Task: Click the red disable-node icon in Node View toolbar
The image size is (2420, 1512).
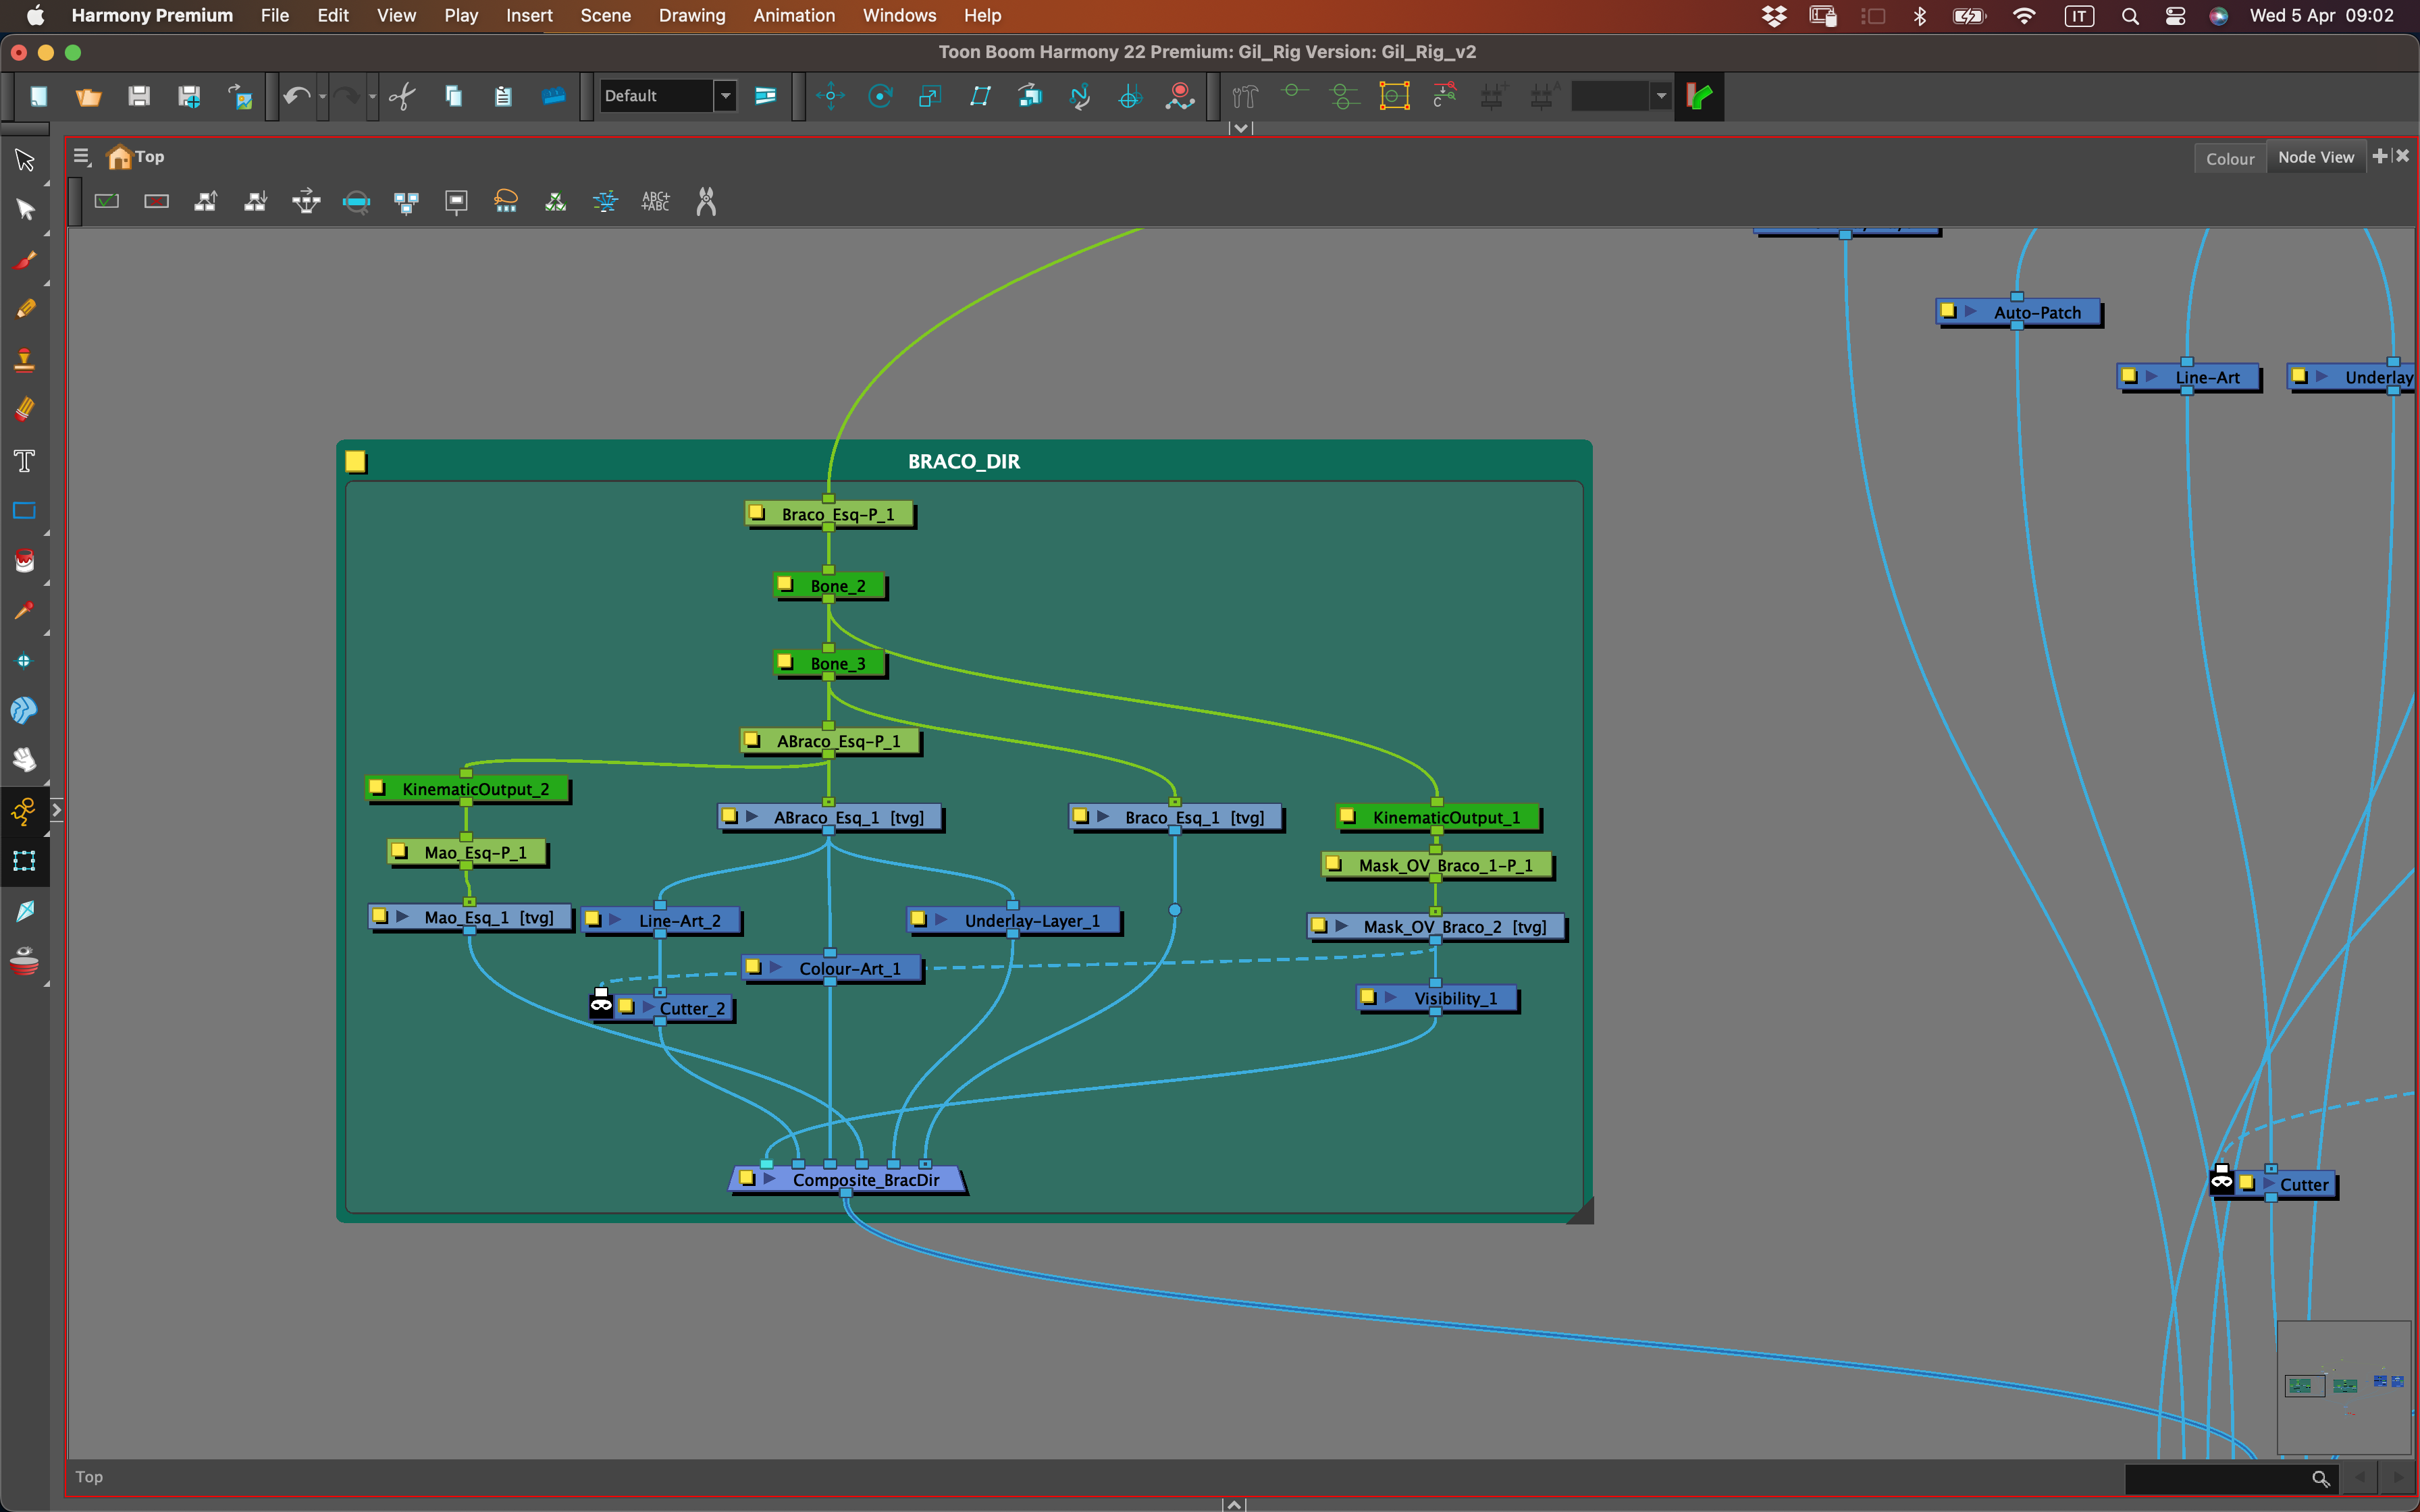Action: click(156, 201)
